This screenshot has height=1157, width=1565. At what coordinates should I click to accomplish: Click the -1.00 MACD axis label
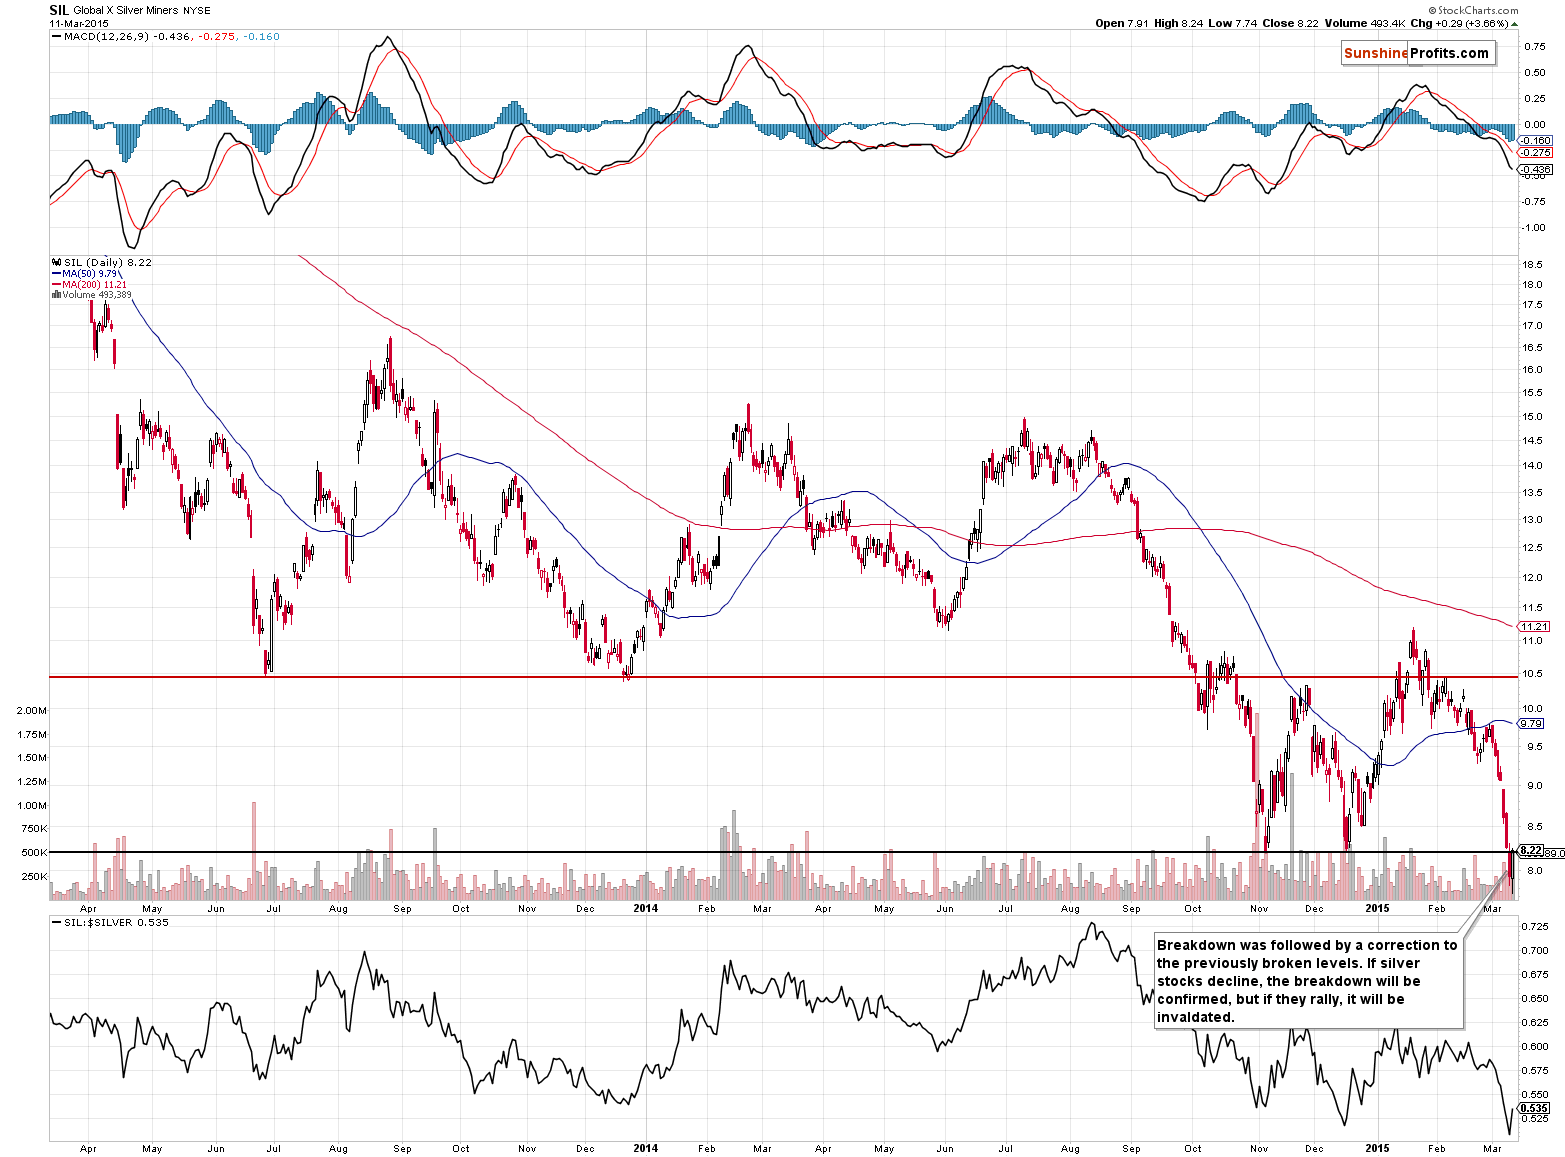[x=1534, y=228]
